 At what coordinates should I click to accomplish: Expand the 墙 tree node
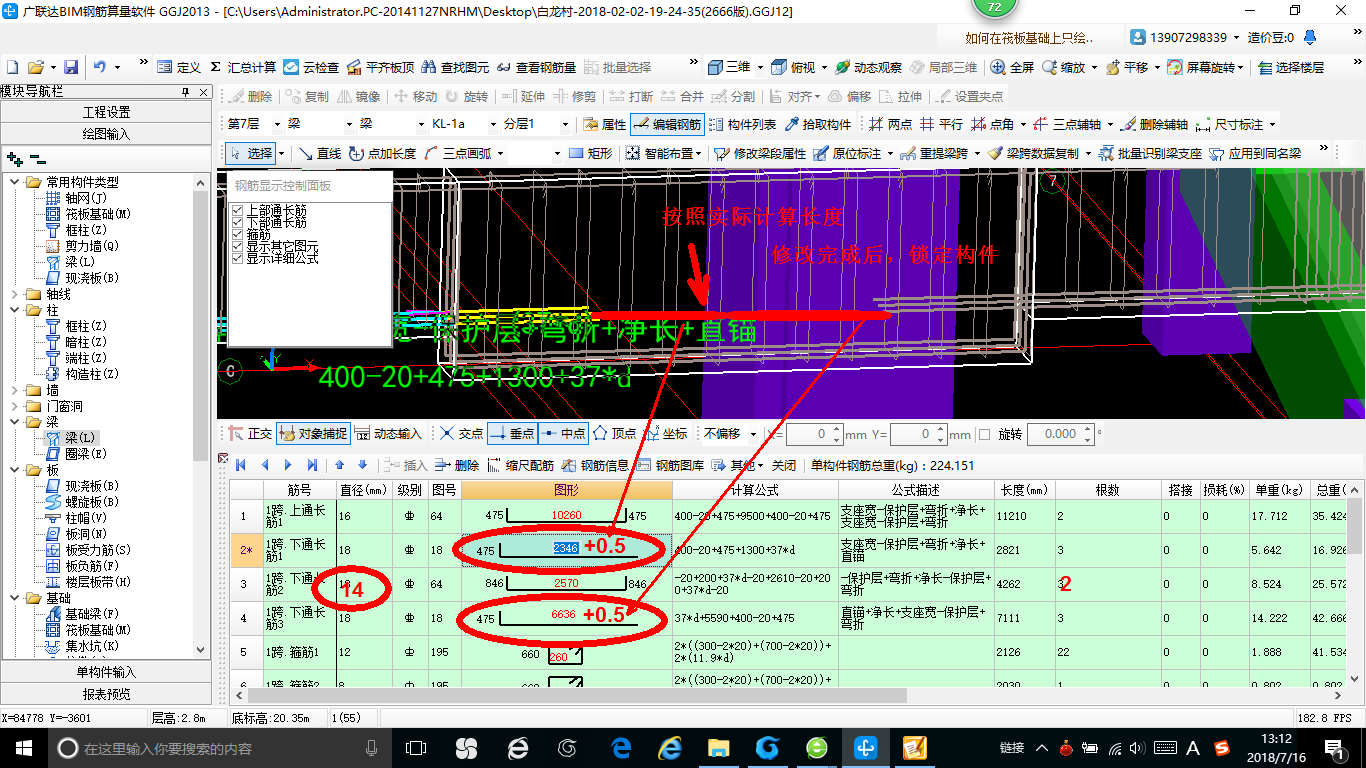[14, 390]
